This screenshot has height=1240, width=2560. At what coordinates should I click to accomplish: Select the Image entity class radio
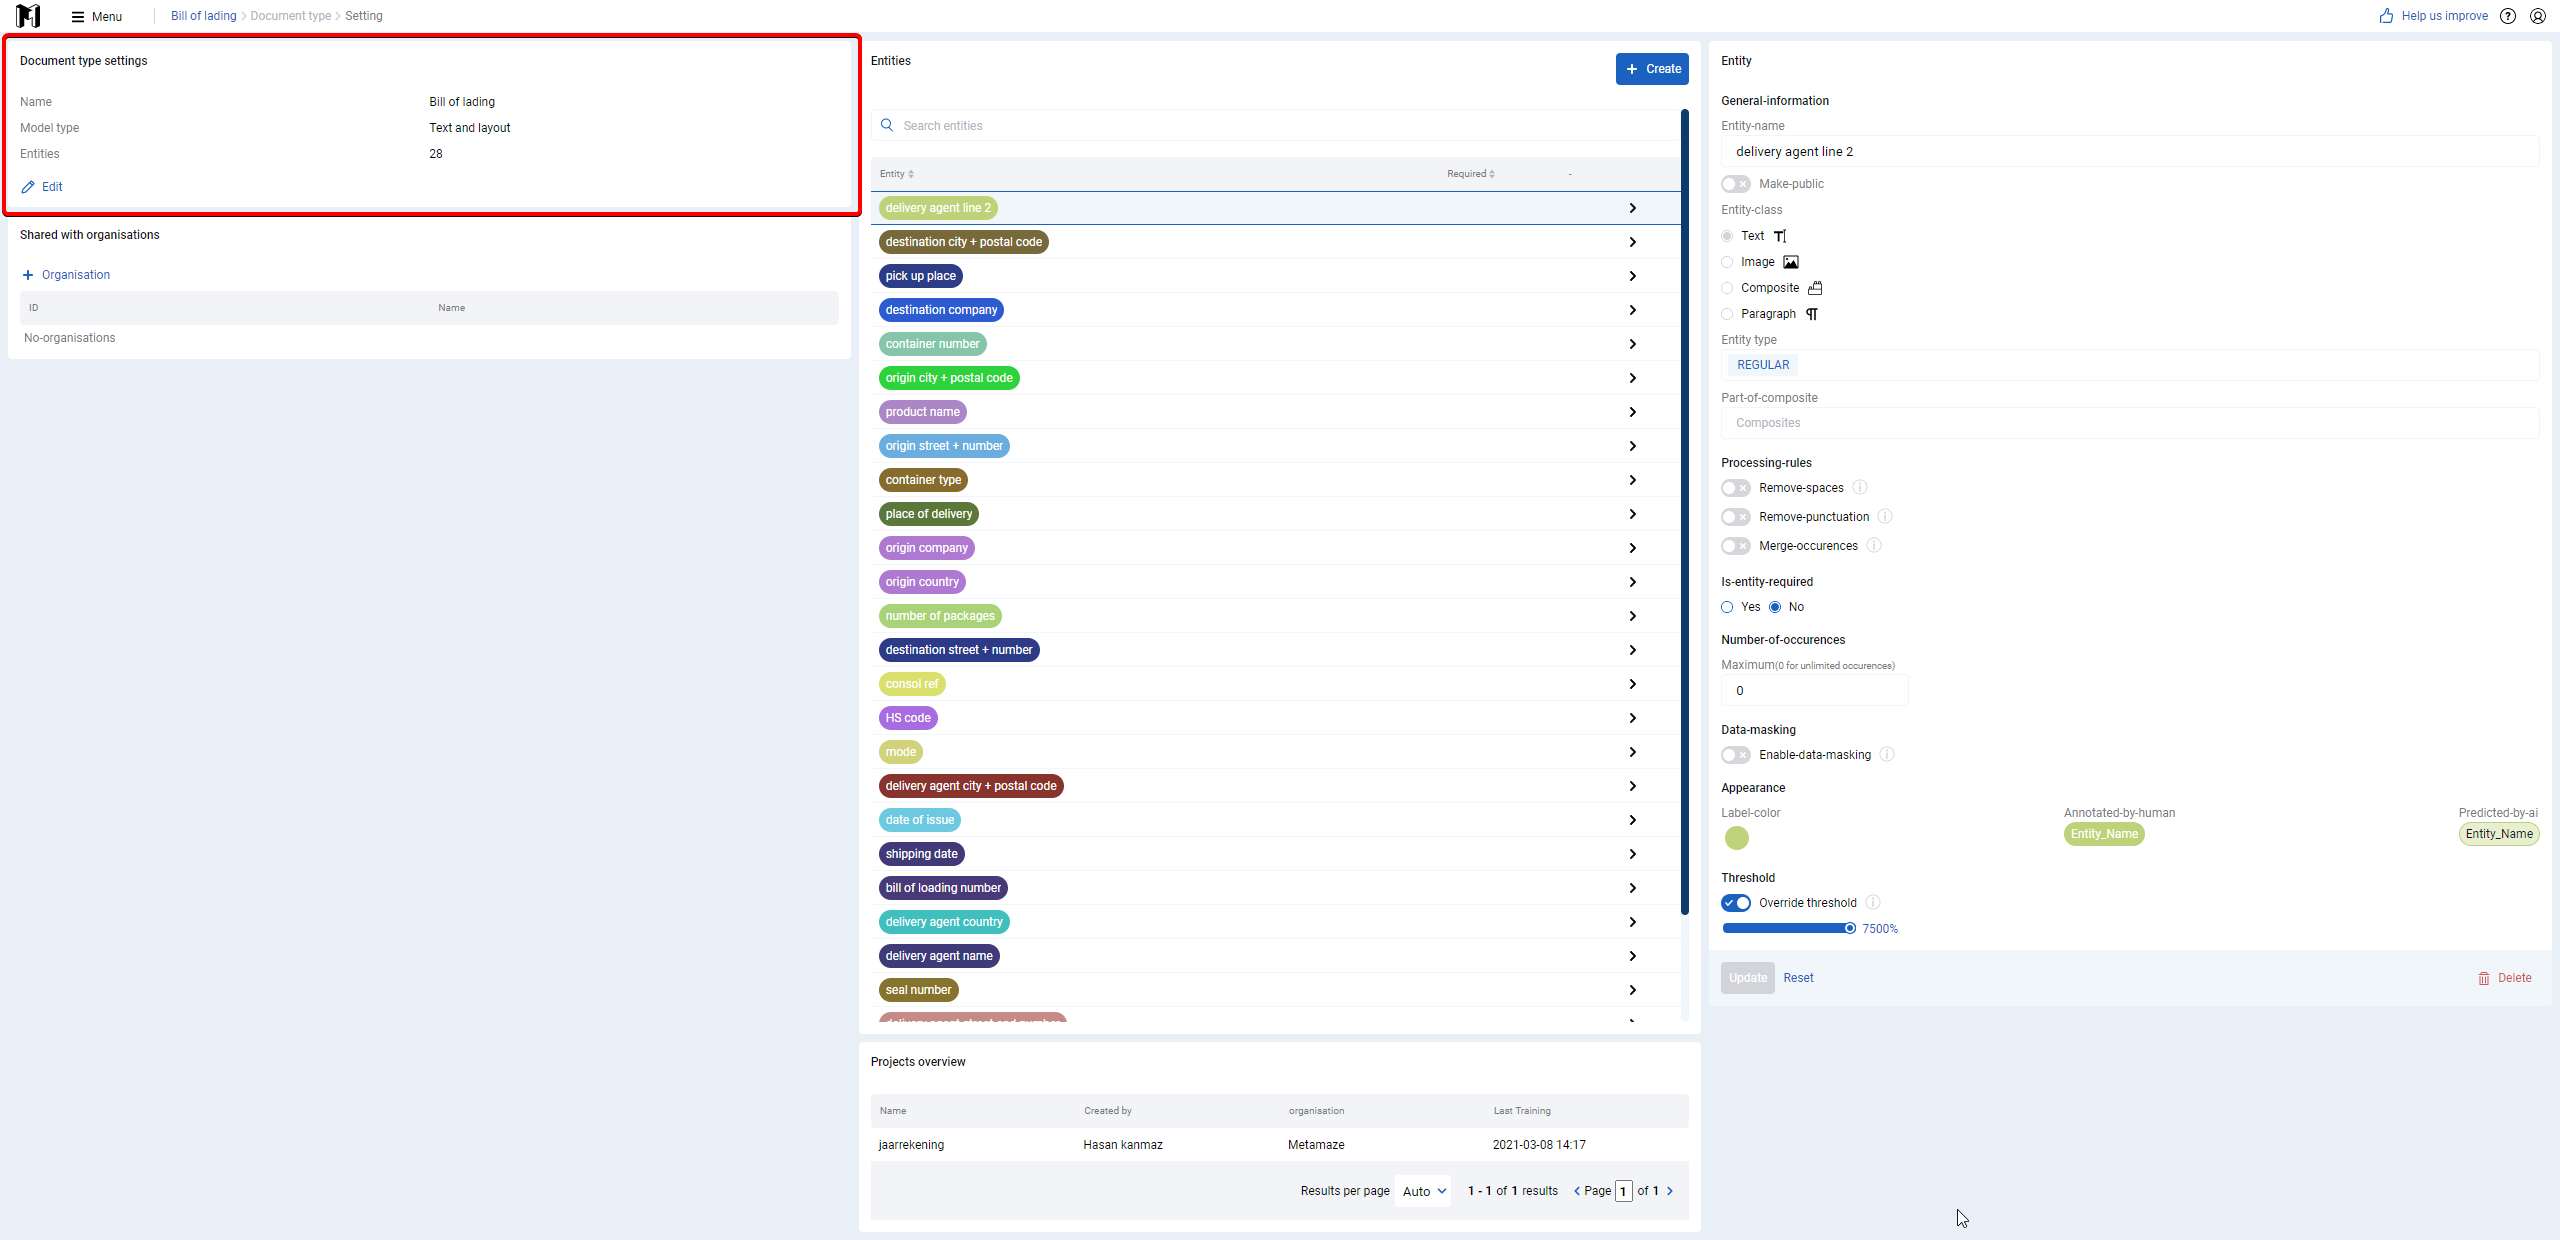click(1727, 262)
